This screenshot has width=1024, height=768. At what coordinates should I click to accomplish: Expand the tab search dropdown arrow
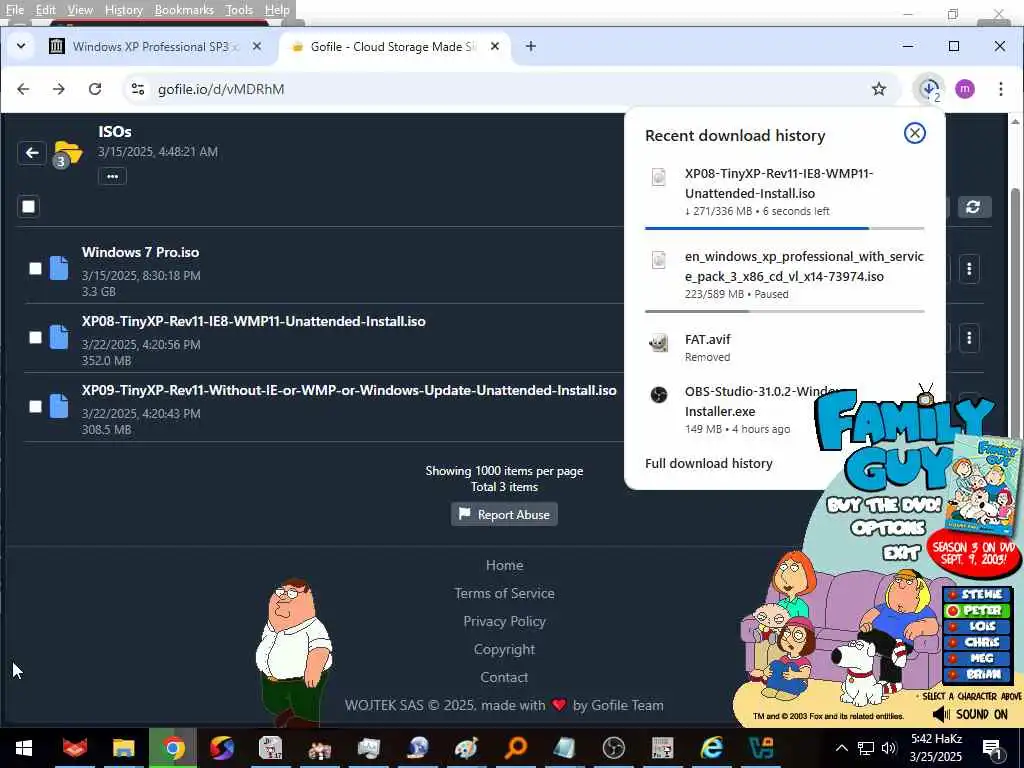[20, 46]
